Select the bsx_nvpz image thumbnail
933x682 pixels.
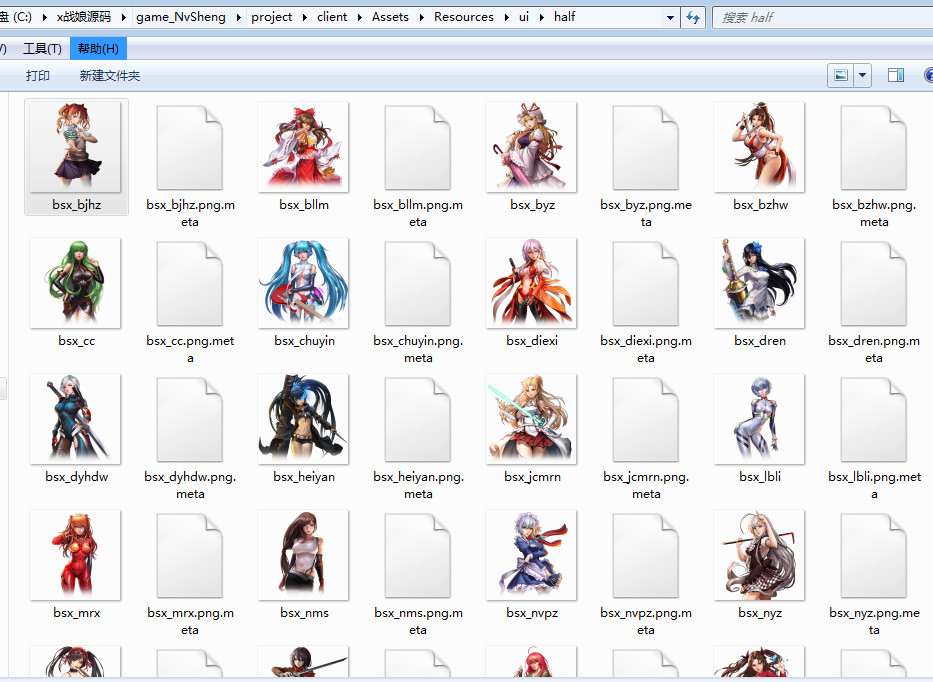pos(531,555)
